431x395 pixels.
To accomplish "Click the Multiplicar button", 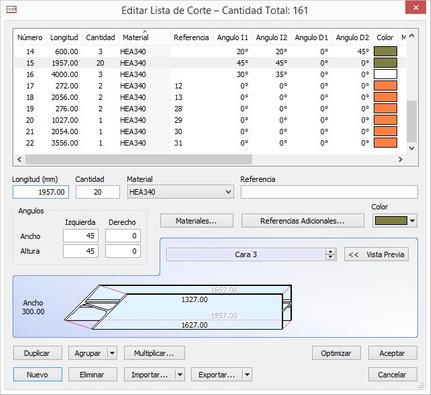I will [154, 353].
